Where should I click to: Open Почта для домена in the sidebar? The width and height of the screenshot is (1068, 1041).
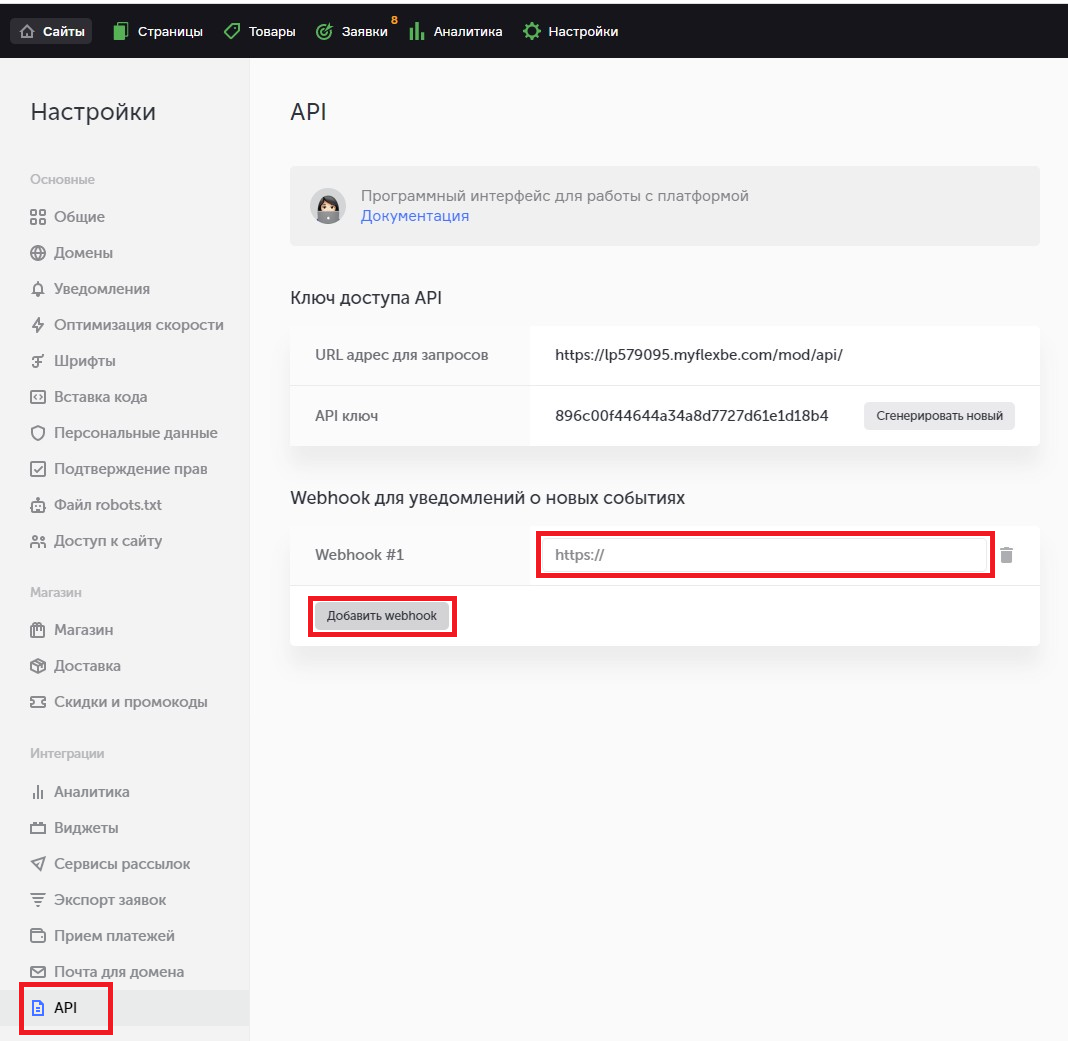pyautogui.click(x=108, y=972)
